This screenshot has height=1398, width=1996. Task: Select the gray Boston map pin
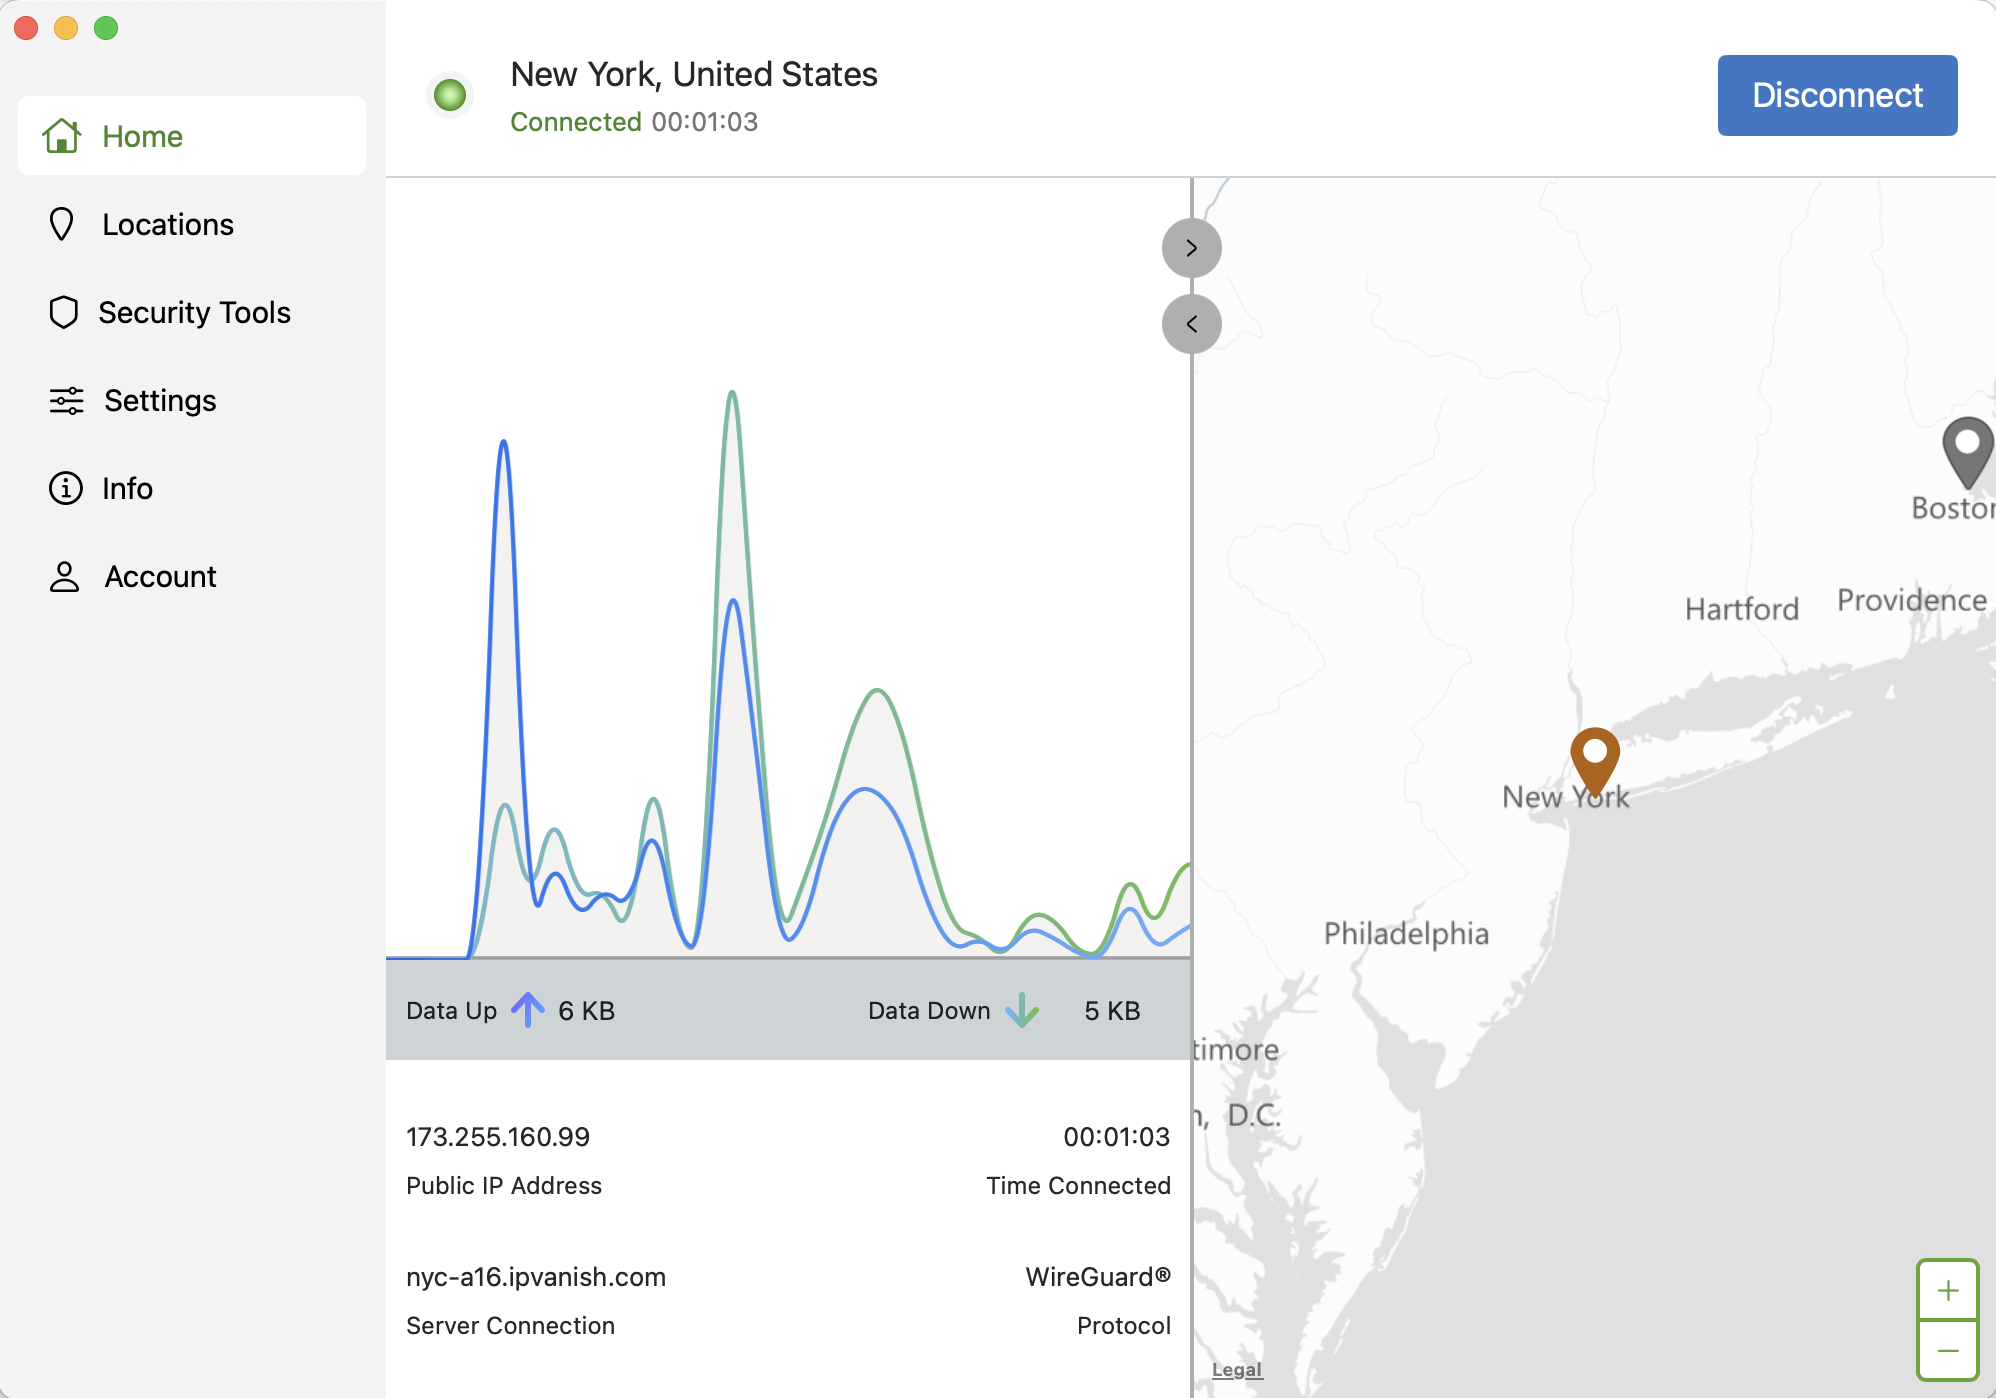(1967, 449)
